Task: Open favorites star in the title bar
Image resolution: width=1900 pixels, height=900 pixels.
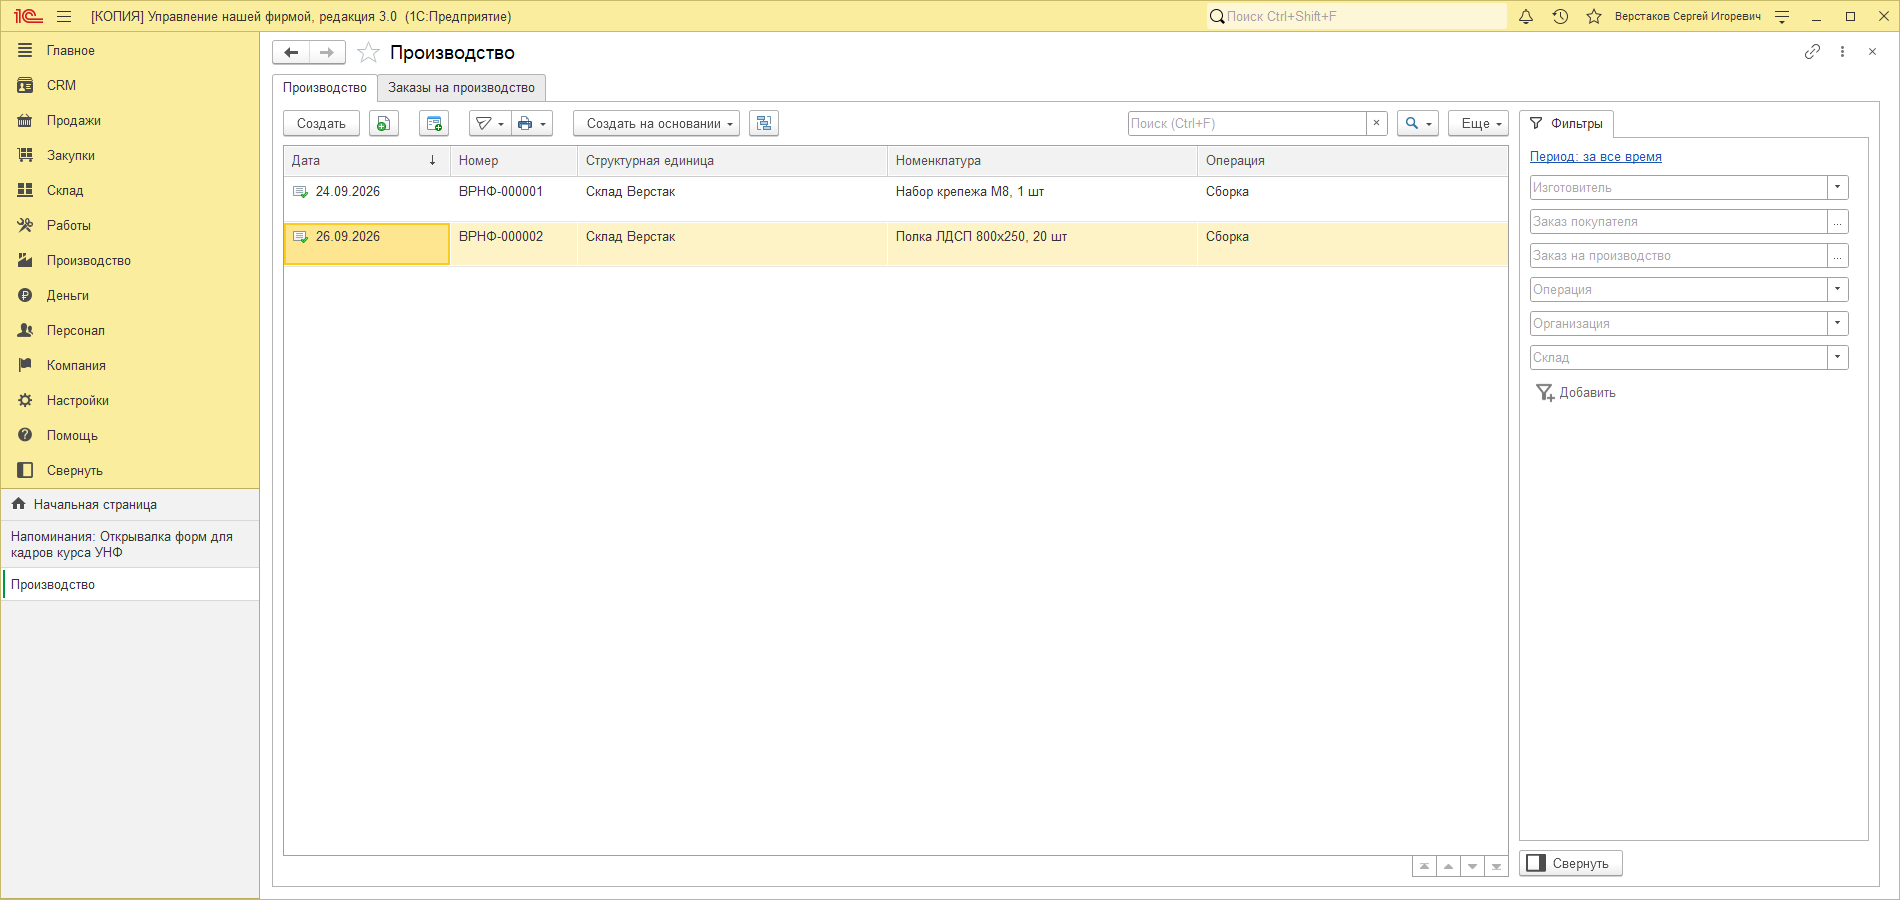Action: [1594, 16]
